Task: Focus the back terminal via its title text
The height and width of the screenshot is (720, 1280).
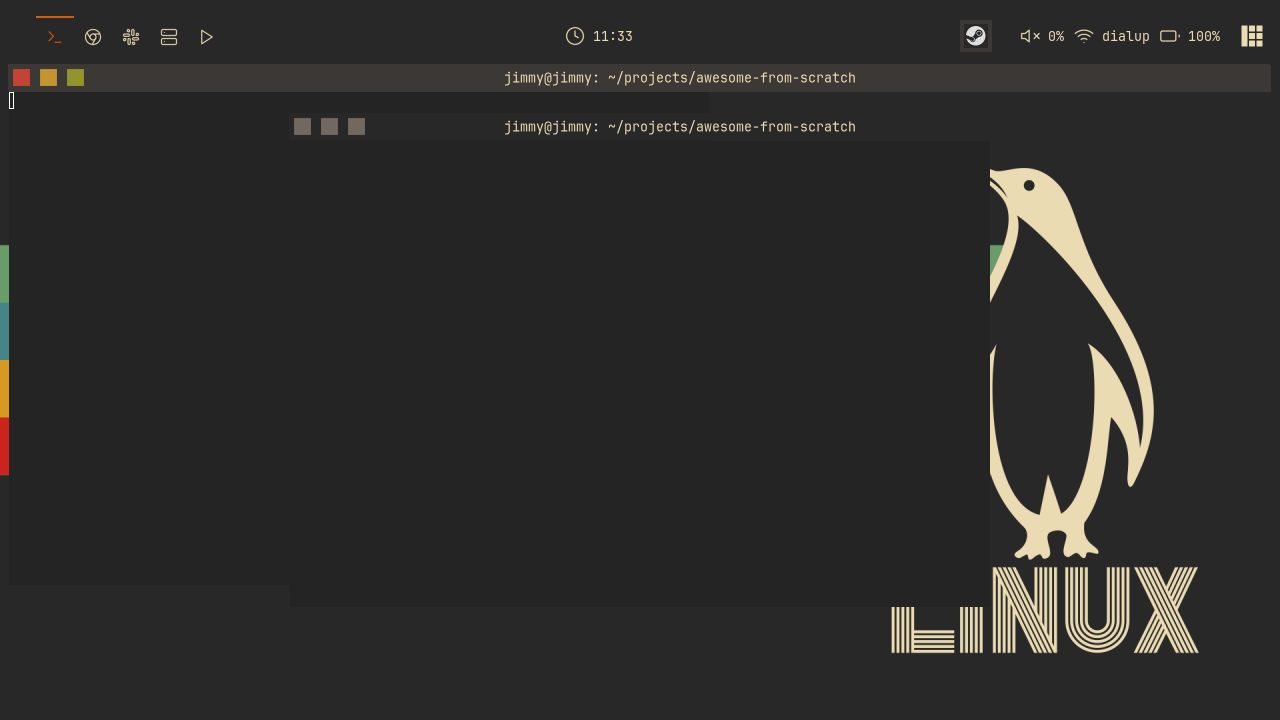Action: (680, 78)
